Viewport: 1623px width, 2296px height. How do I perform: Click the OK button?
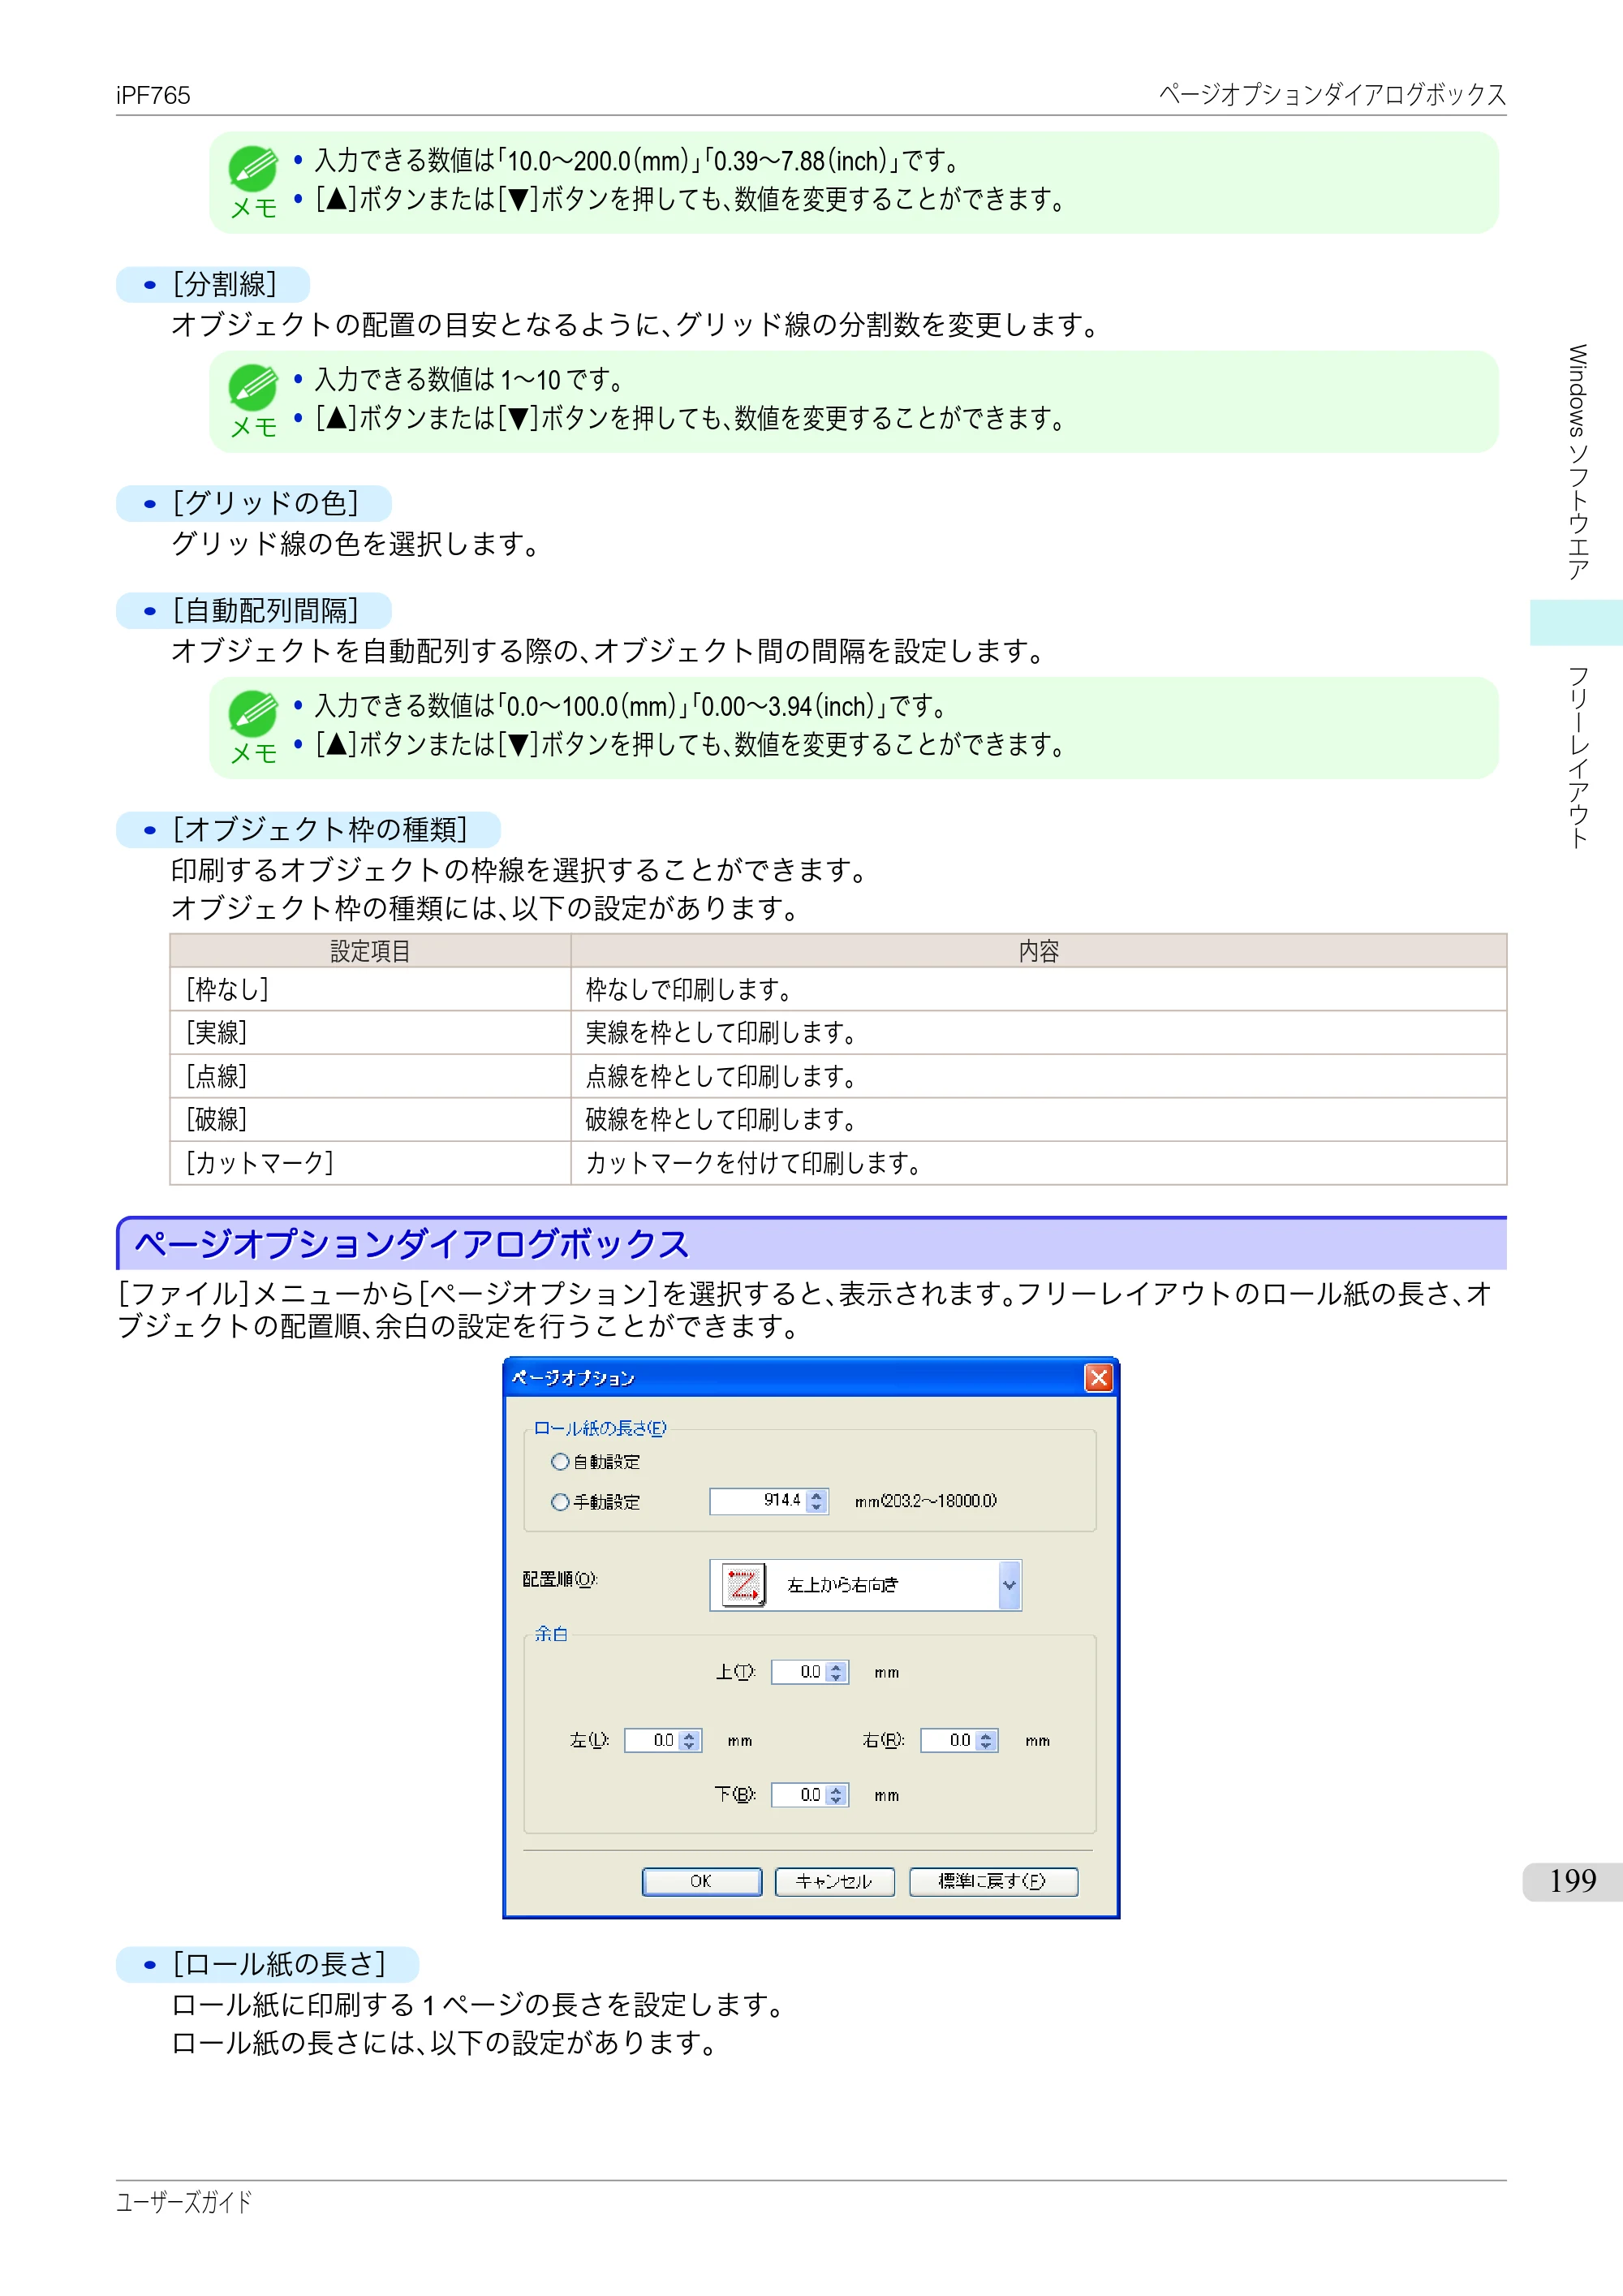(x=701, y=1881)
